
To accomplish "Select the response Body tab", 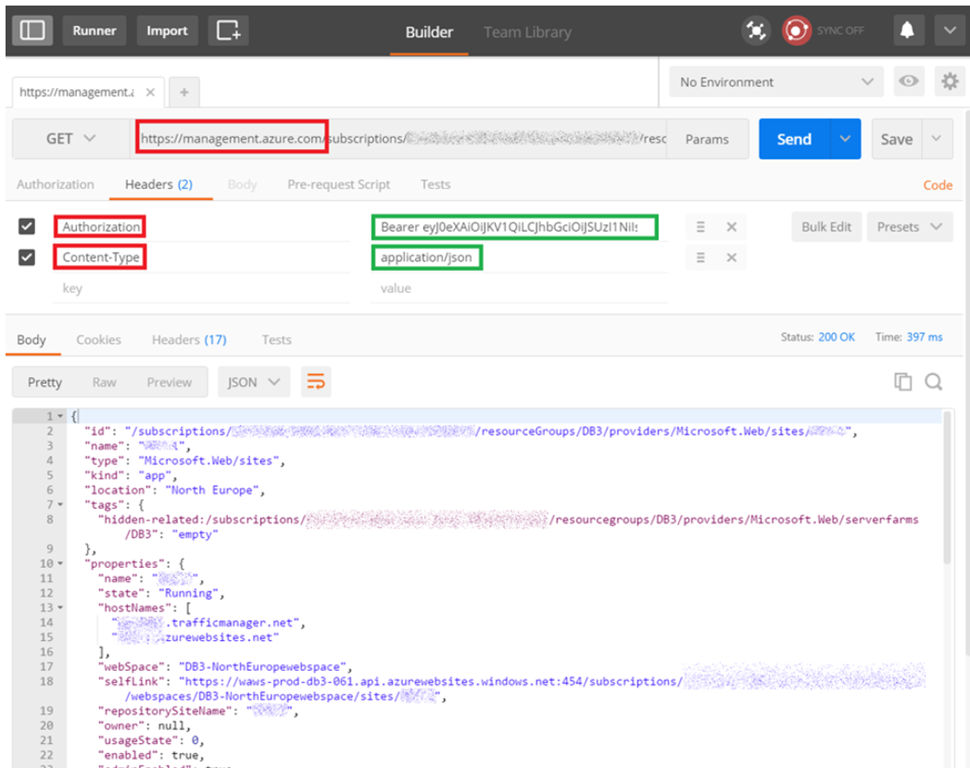I will tap(32, 340).
